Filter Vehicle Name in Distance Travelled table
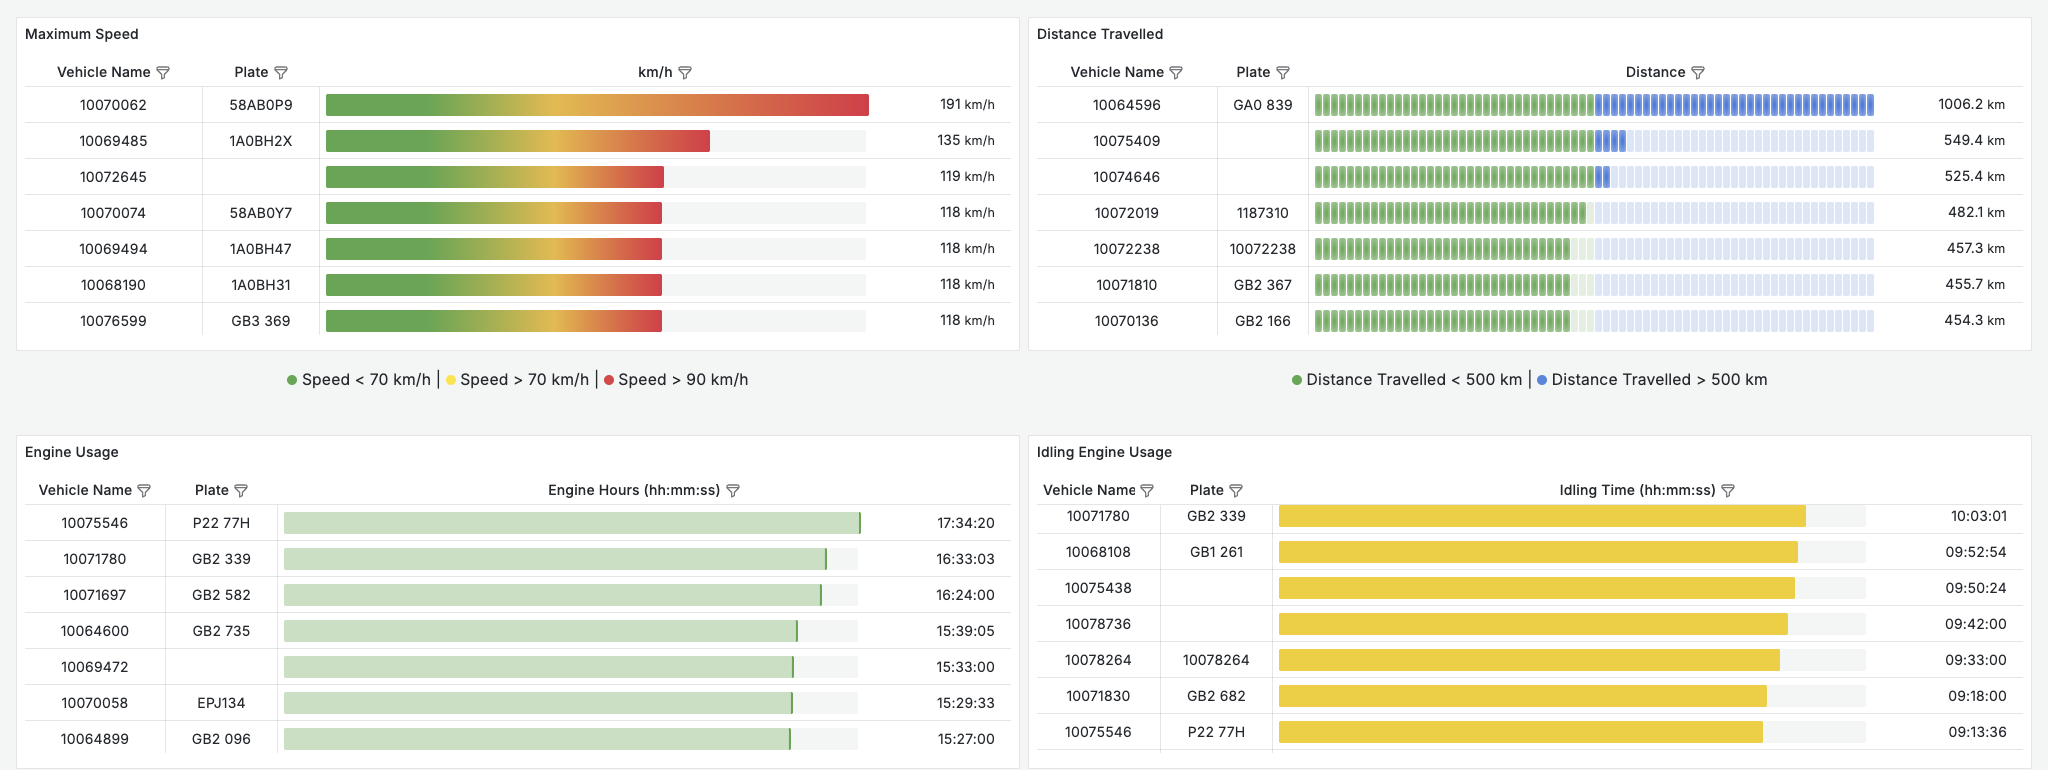2048x770 pixels. [1176, 73]
